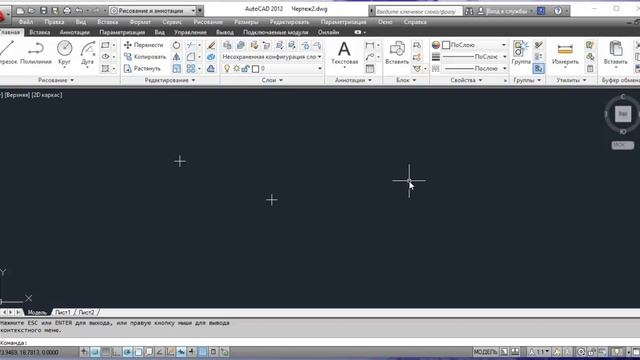Select the Текстовая (text) tool
This screenshot has width=640, height=360.
pyautogui.click(x=344, y=53)
